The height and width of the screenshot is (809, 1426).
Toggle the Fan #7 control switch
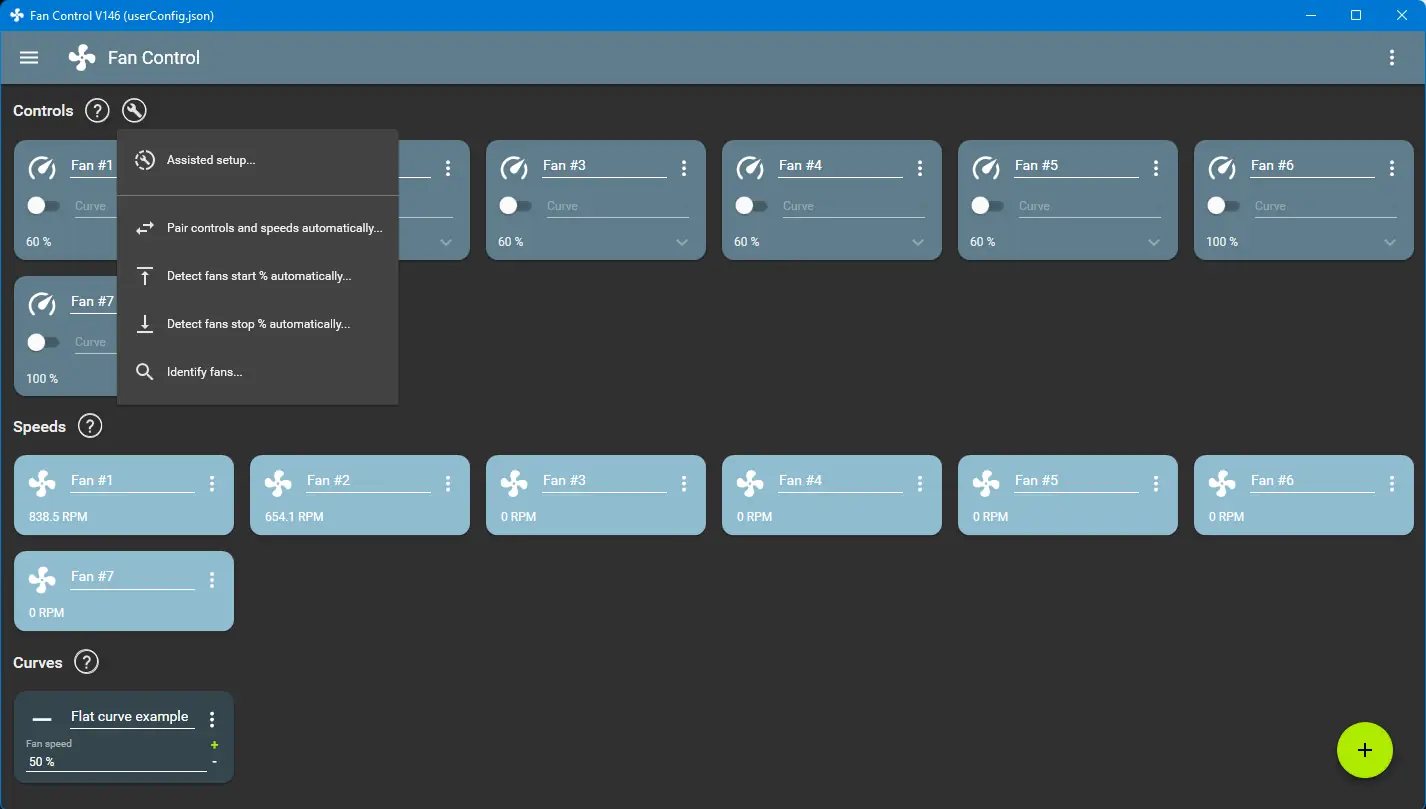point(43,342)
